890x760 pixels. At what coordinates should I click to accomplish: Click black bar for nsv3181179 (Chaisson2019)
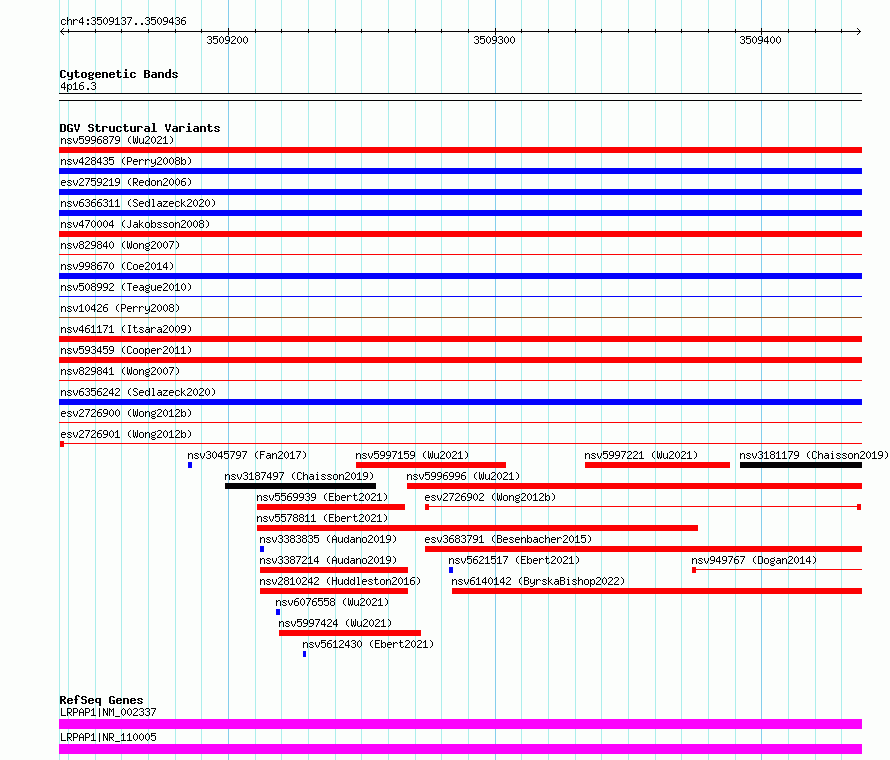pos(801,465)
